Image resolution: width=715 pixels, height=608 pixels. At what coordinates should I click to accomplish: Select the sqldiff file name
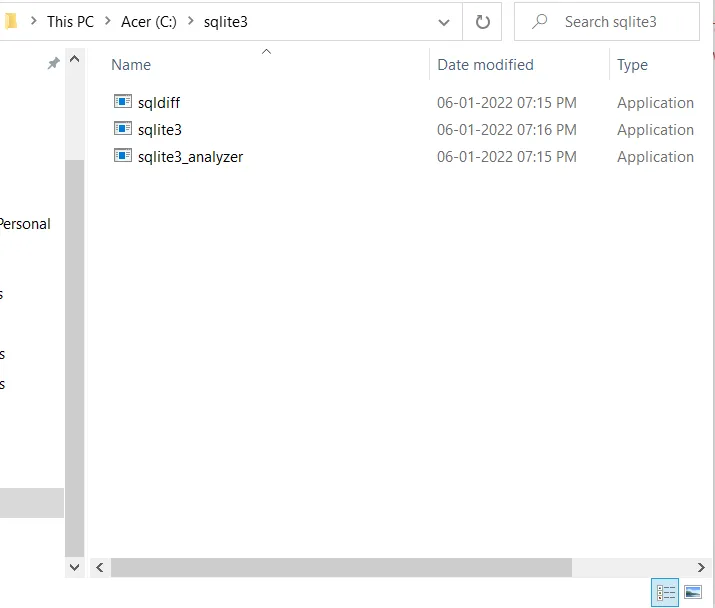pos(159,103)
